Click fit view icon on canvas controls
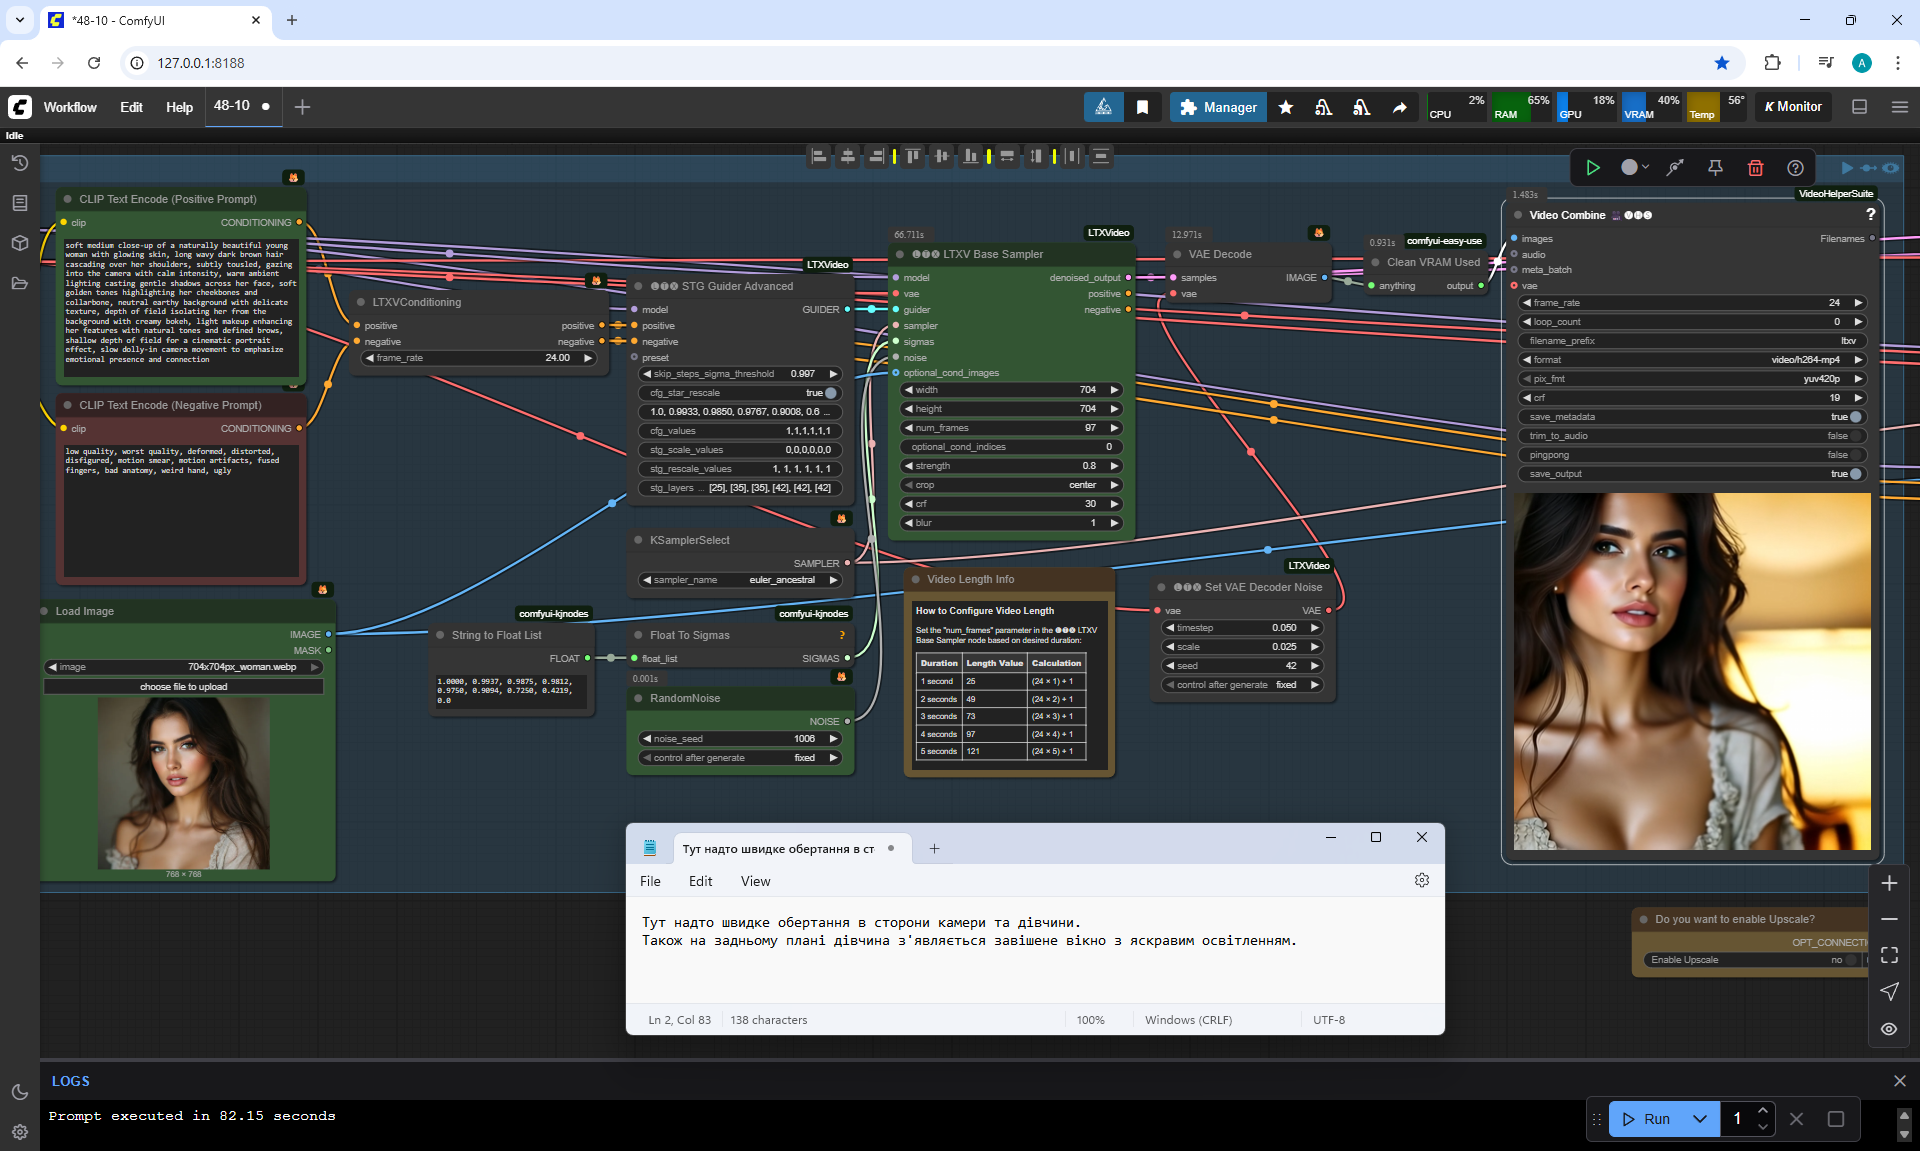This screenshot has width=1920, height=1151. (x=1889, y=955)
